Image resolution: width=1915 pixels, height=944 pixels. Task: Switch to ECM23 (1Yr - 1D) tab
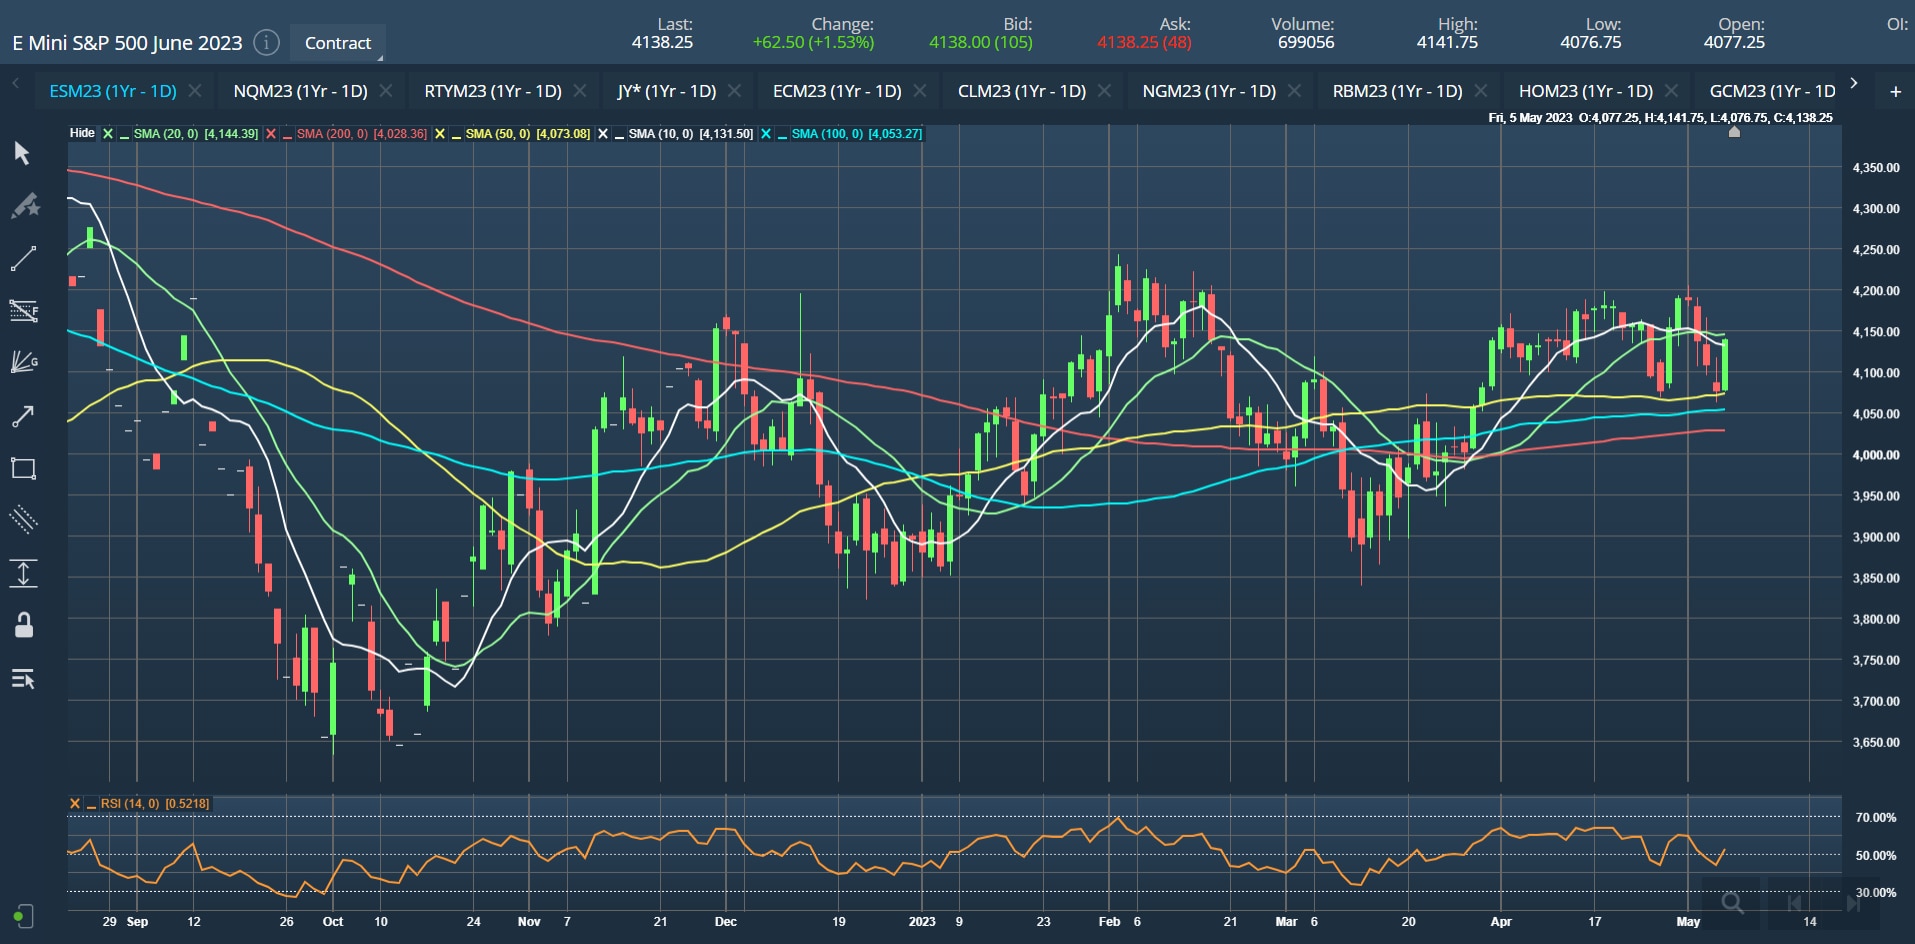tap(837, 91)
